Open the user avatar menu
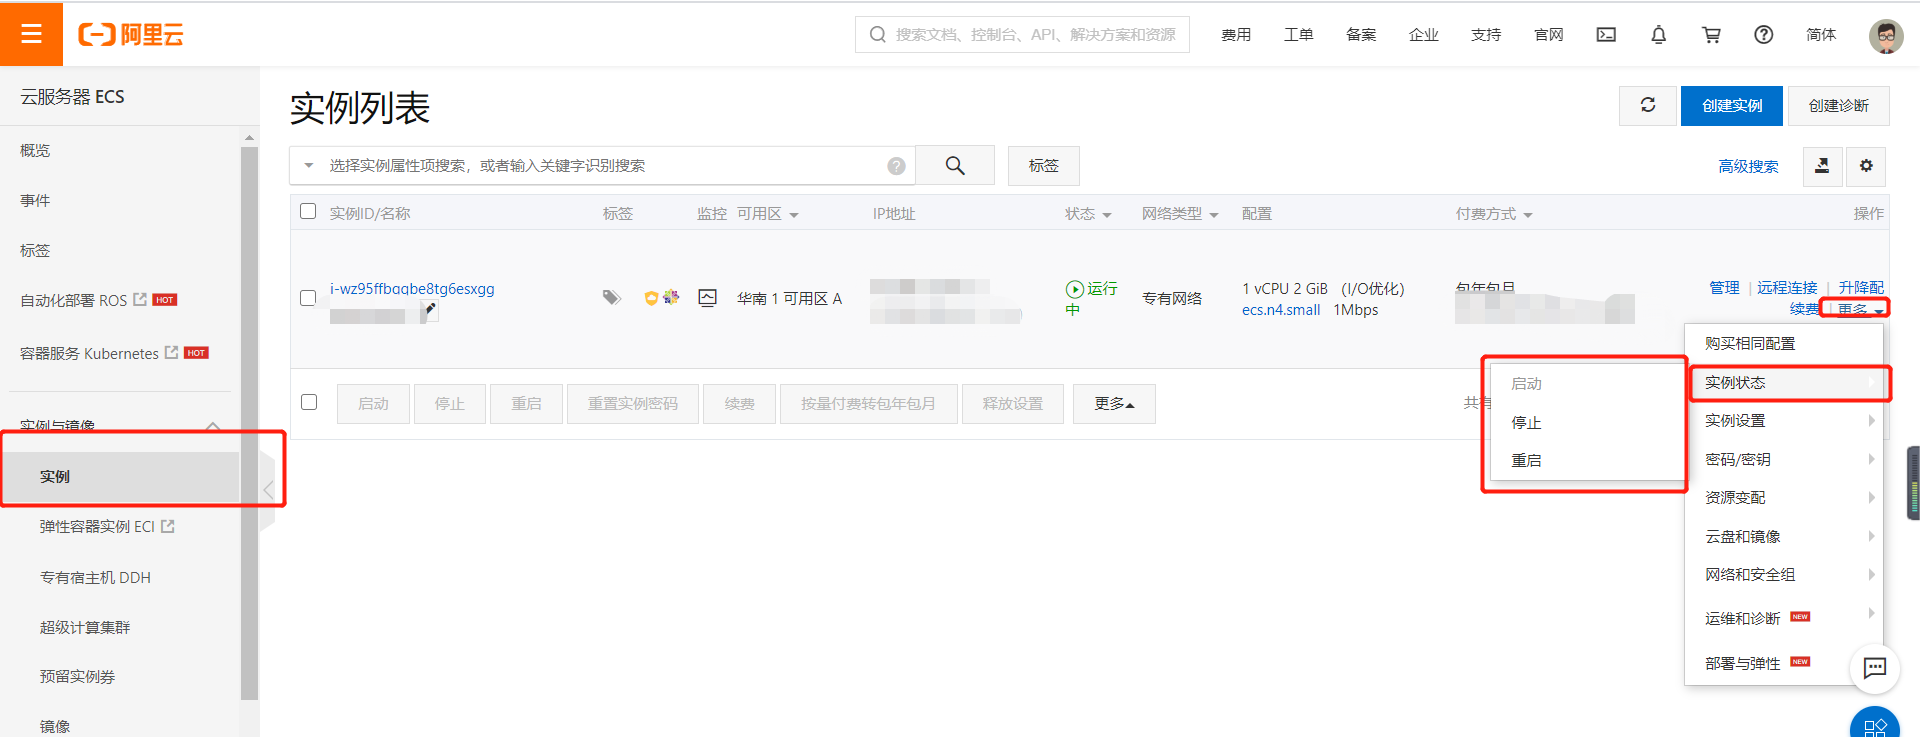The width and height of the screenshot is (1920, 737). 1886,36
